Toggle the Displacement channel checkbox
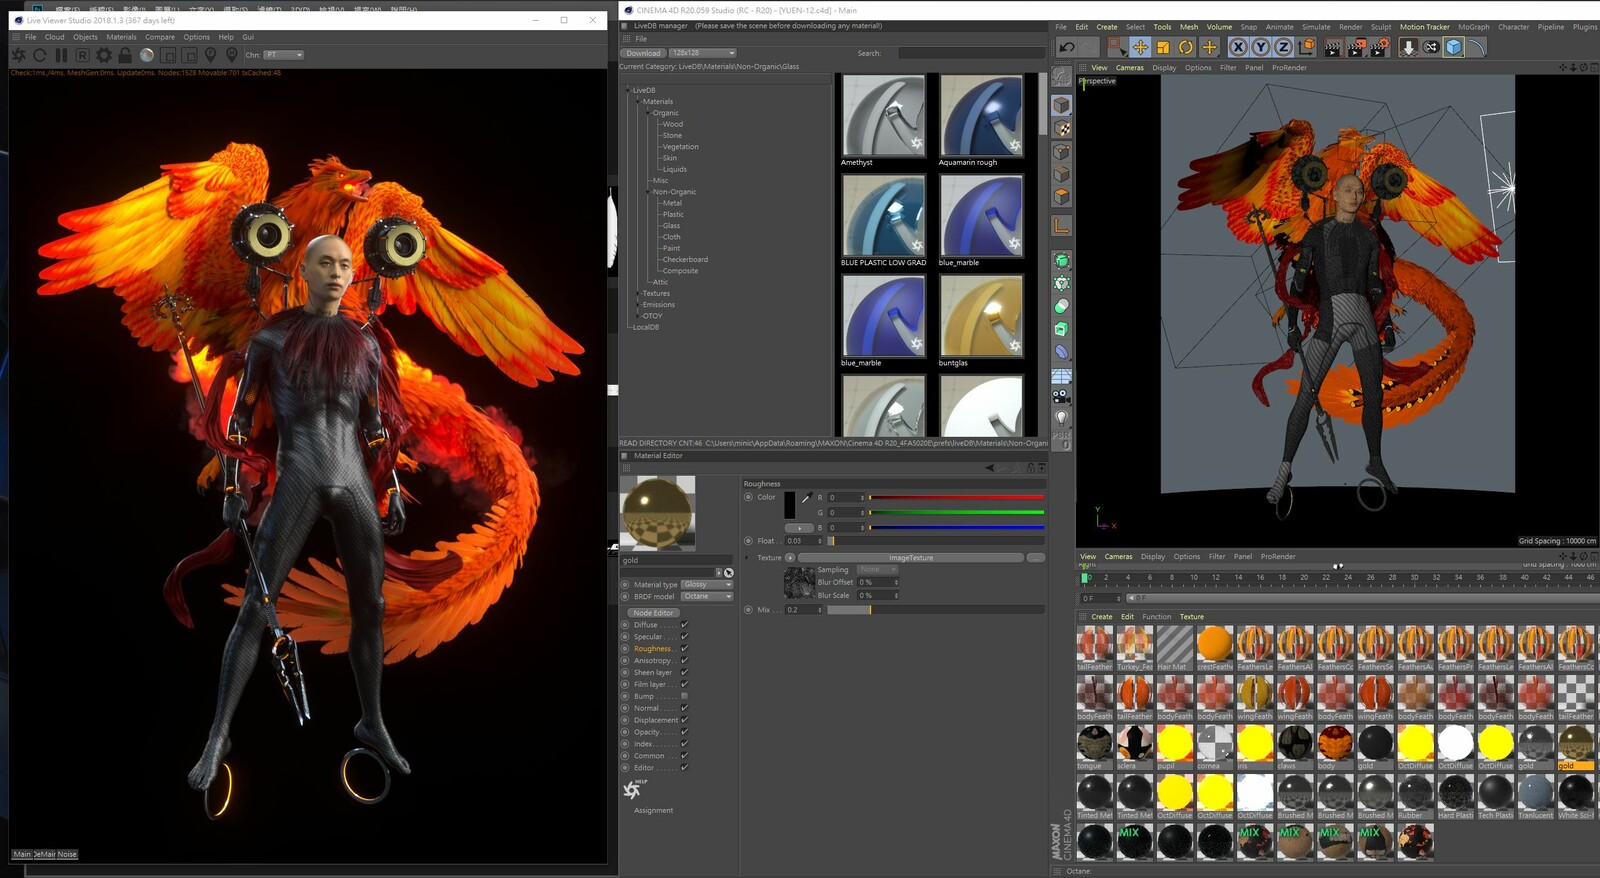Image resolution: width=1600 pixels, height=878 pixels. click(684, 720)
